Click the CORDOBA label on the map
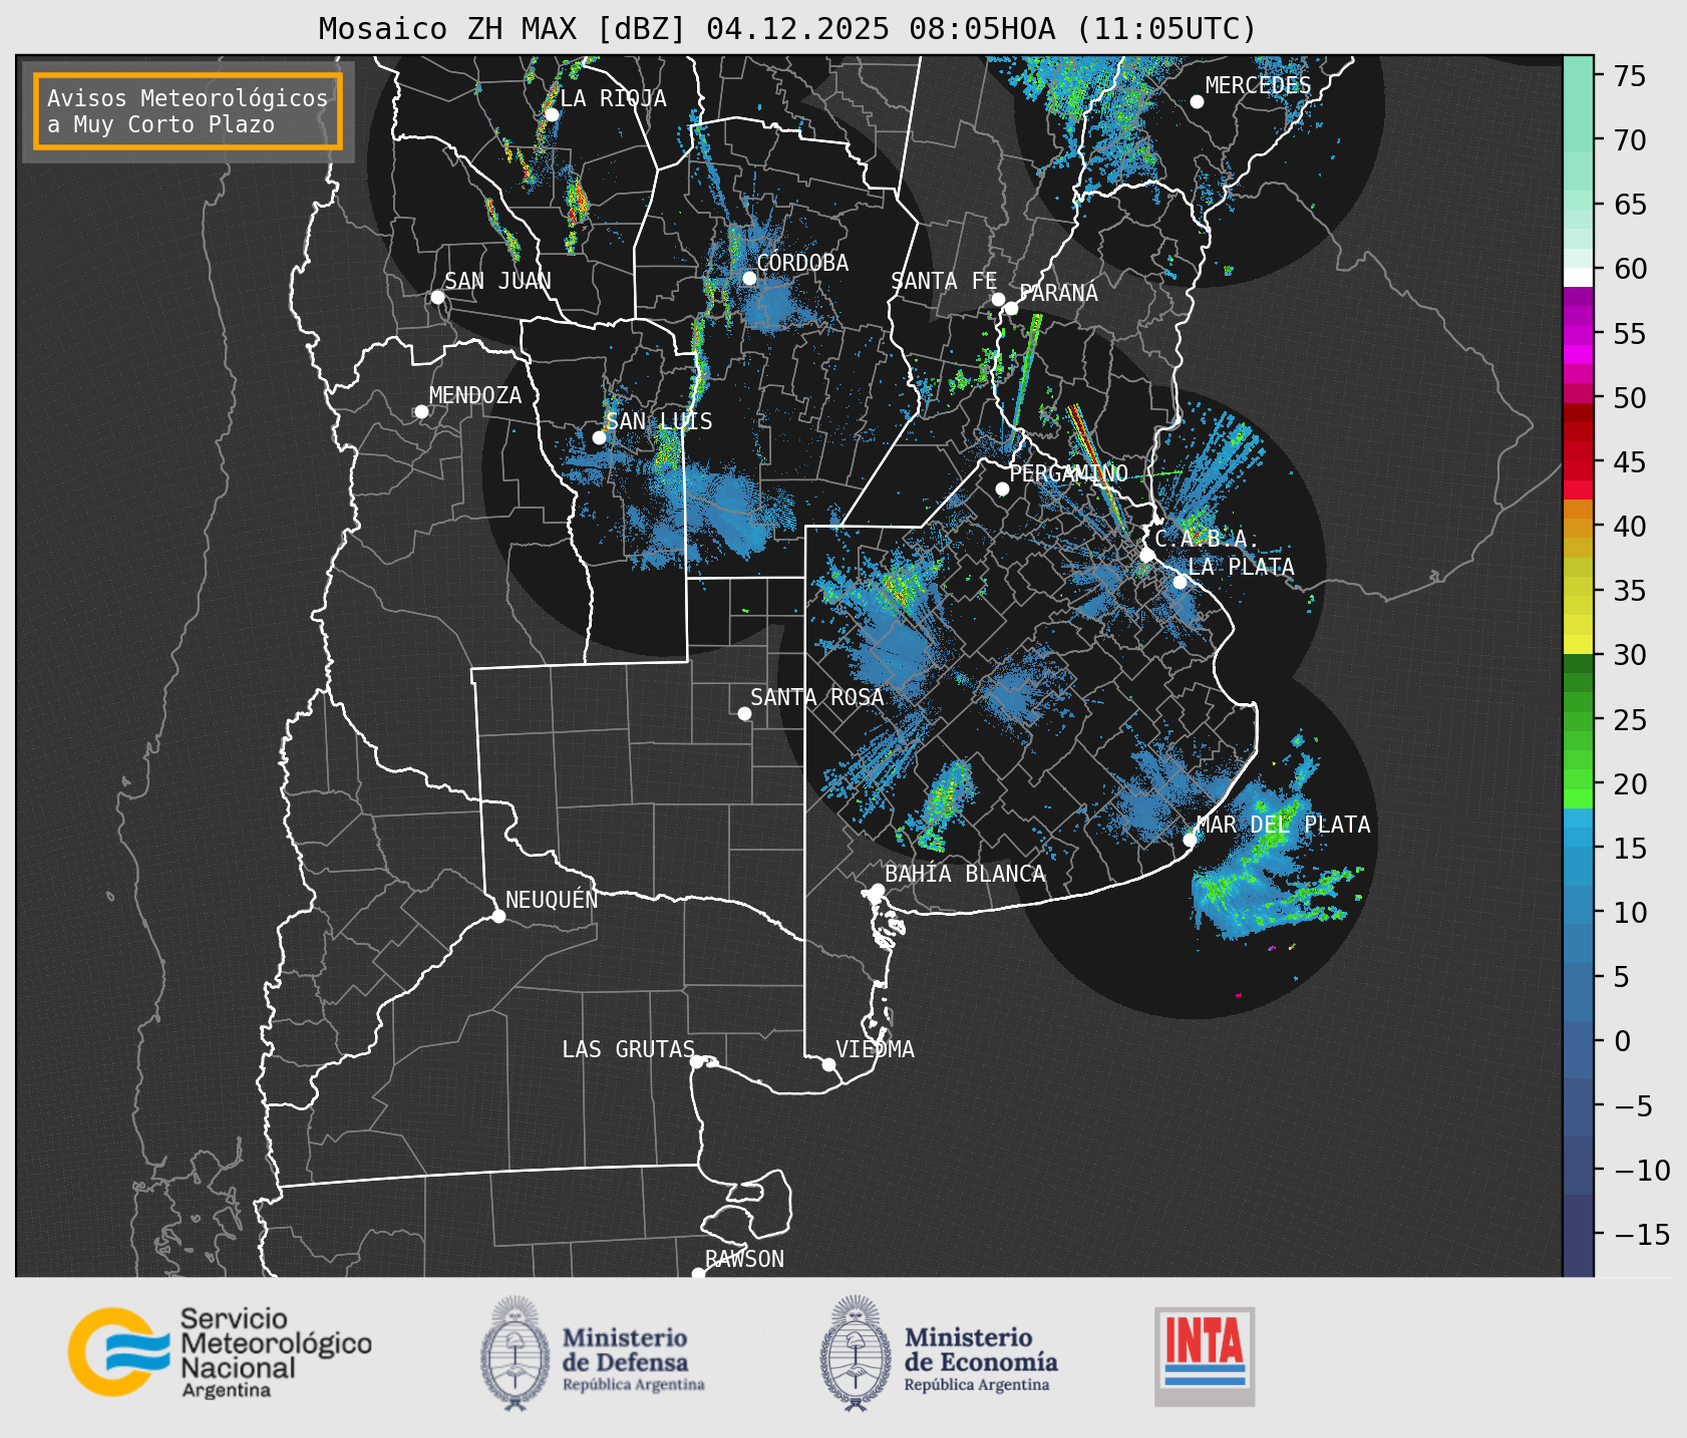The height and width of the screenshot is (1438, 1687). pyautogui.click(x=802, y=263)
